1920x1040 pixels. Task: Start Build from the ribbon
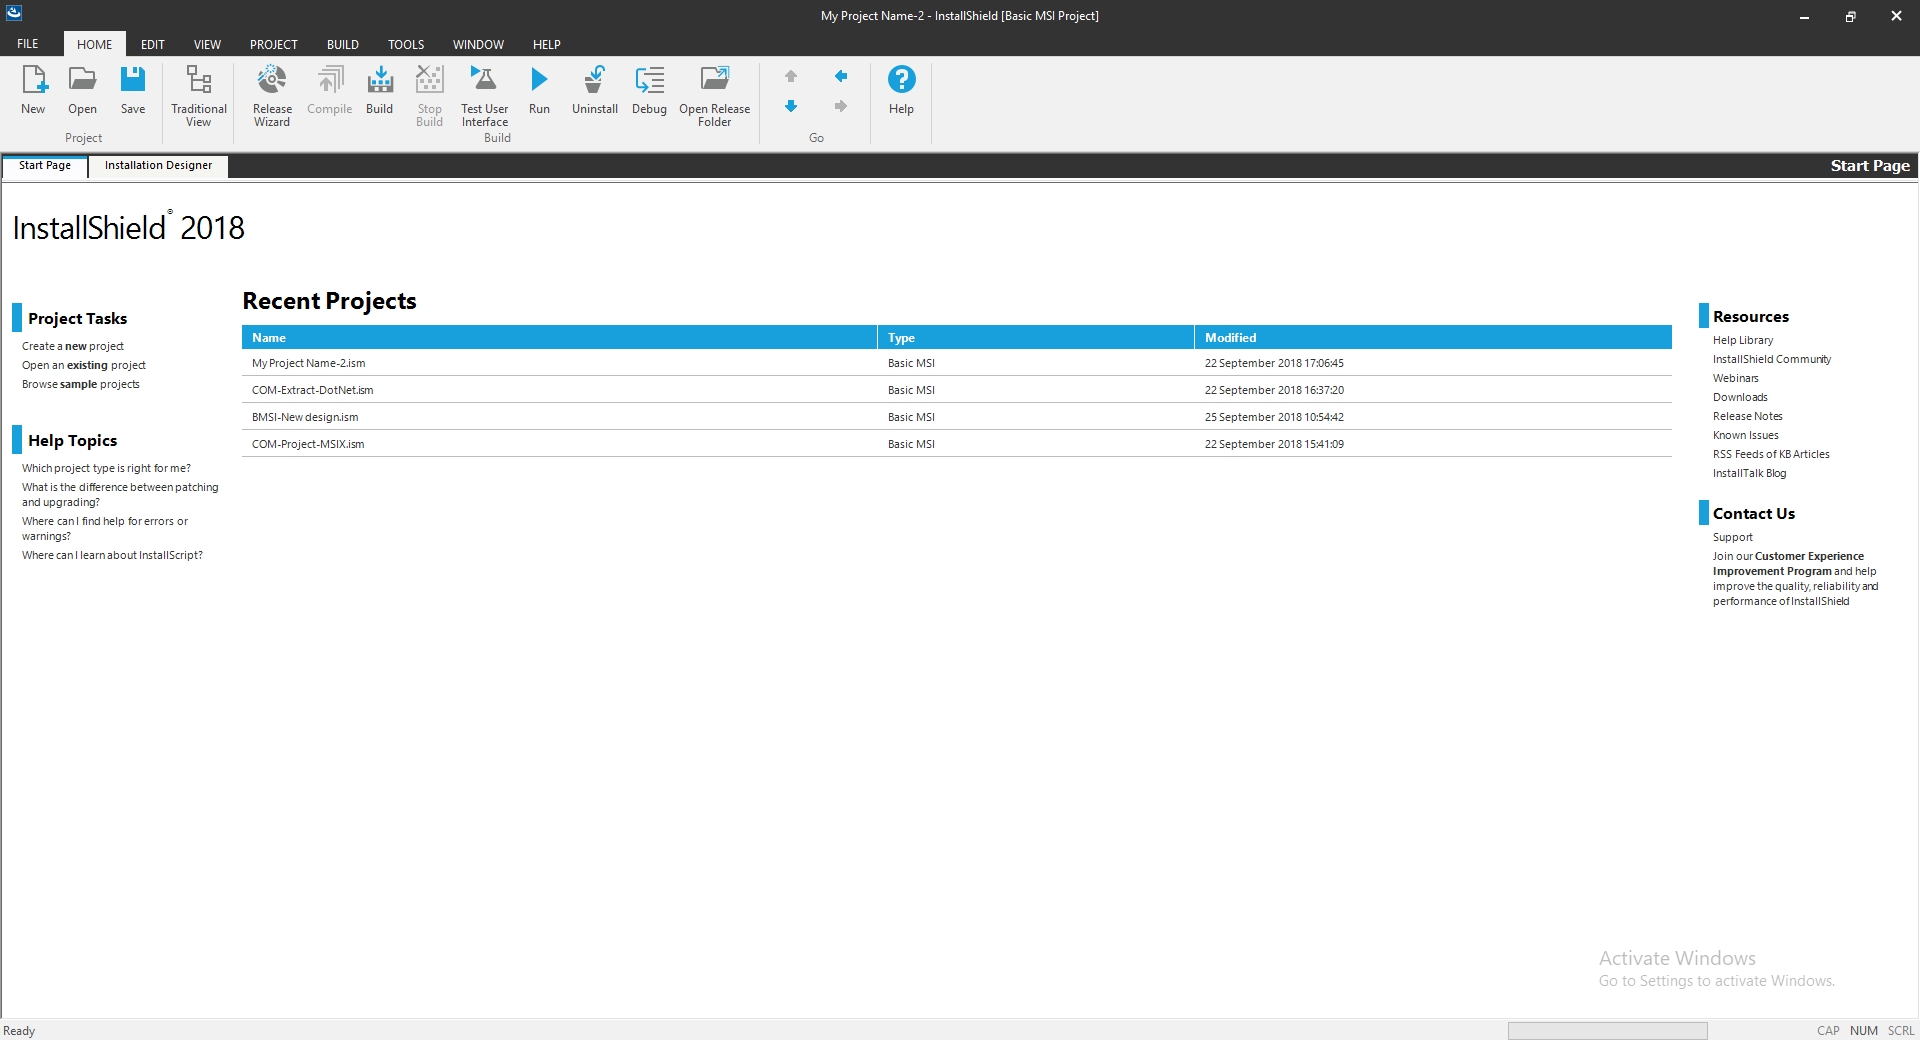click(380, 90)
